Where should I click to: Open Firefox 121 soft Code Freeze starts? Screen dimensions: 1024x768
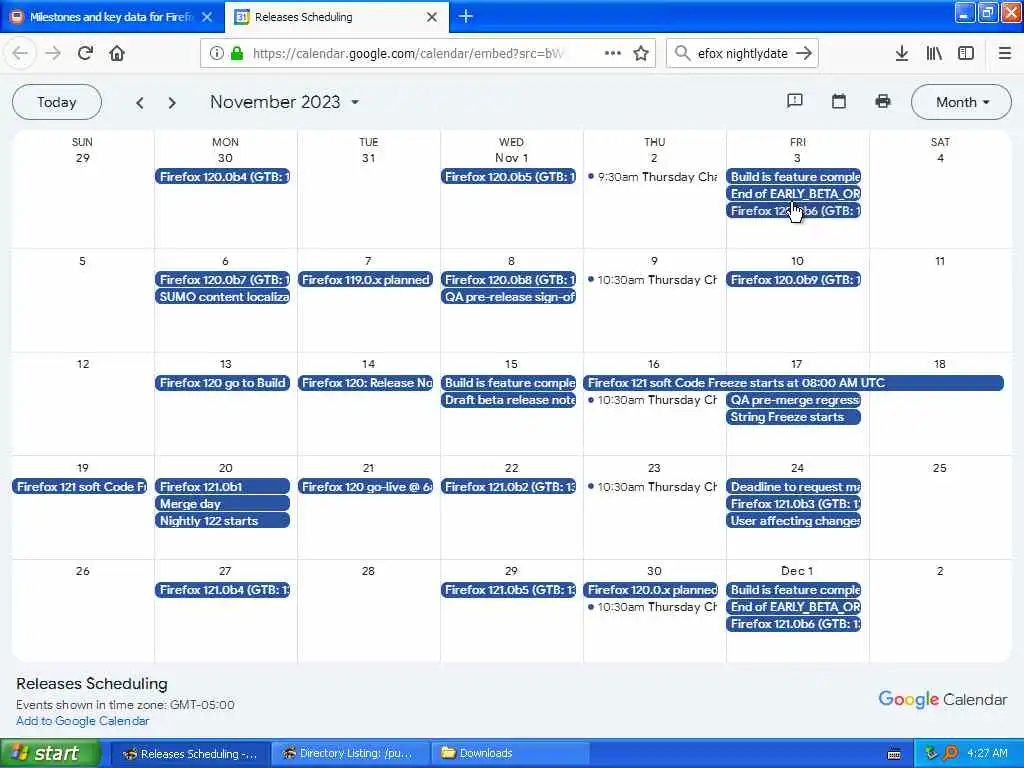[793, 383]
